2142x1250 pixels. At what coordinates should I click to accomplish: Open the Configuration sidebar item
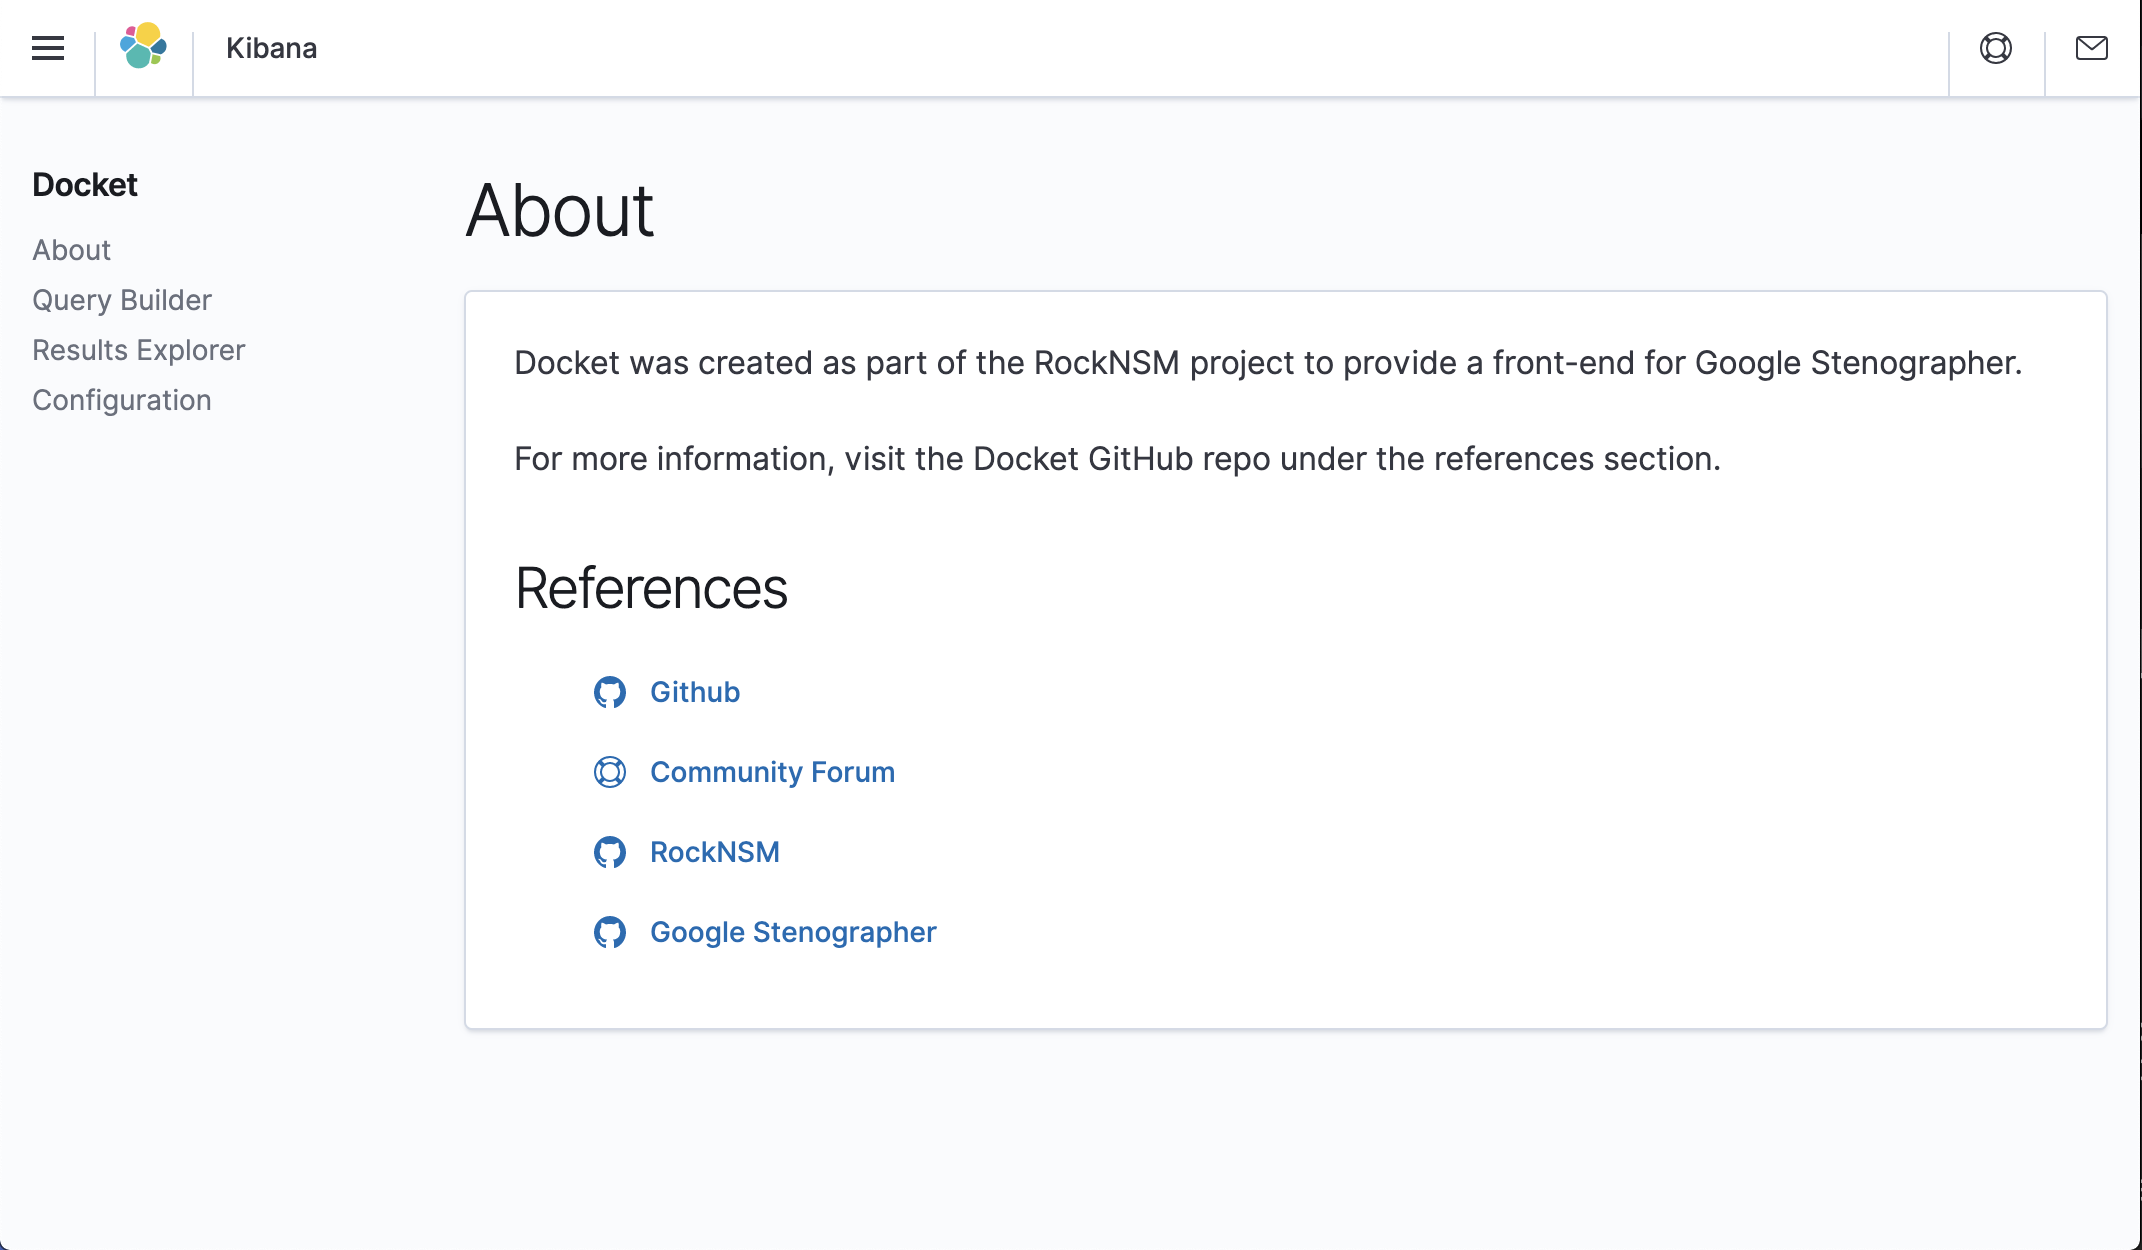pos(122,400)
